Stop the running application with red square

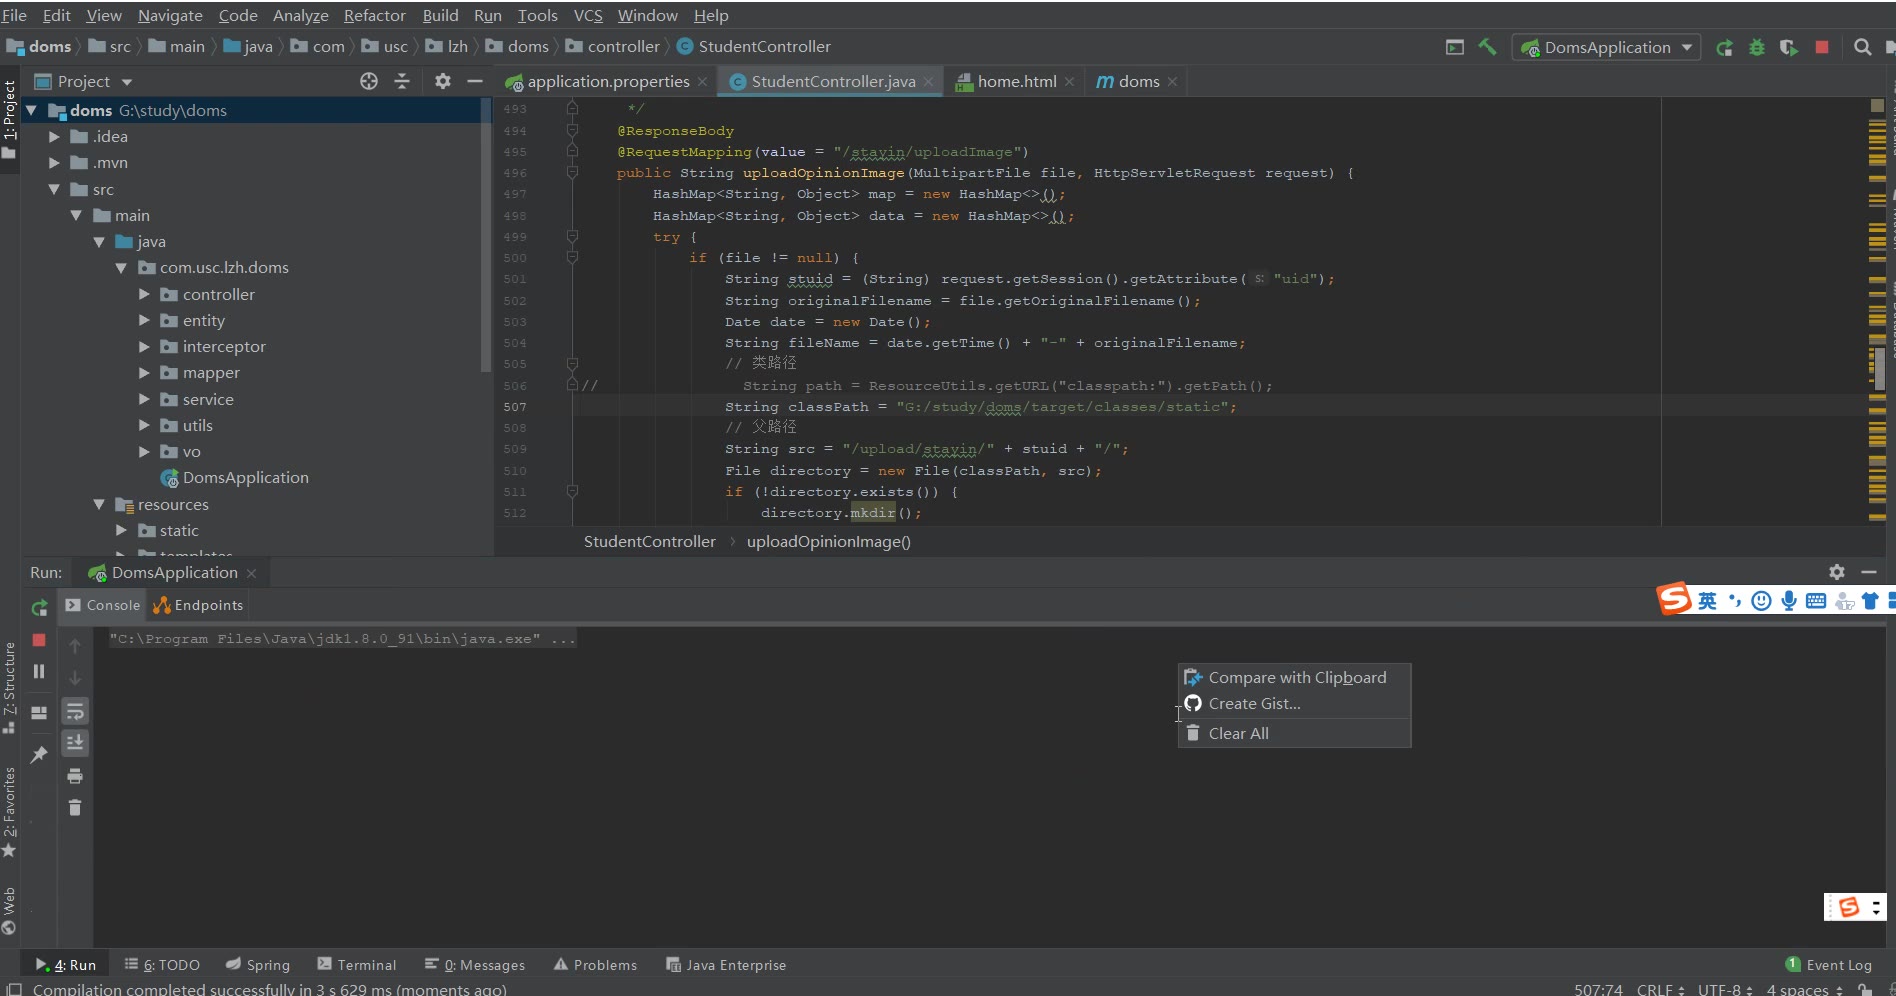1822,47
